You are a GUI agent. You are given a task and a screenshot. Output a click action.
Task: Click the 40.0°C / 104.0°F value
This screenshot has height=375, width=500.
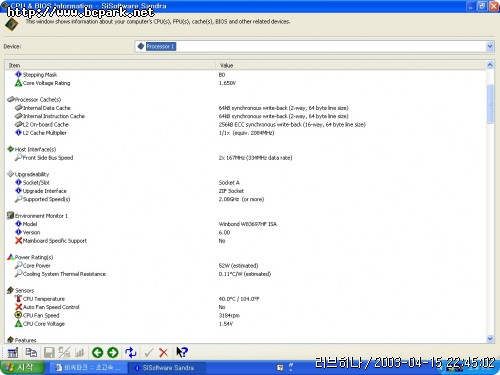[x=239, y=299]
